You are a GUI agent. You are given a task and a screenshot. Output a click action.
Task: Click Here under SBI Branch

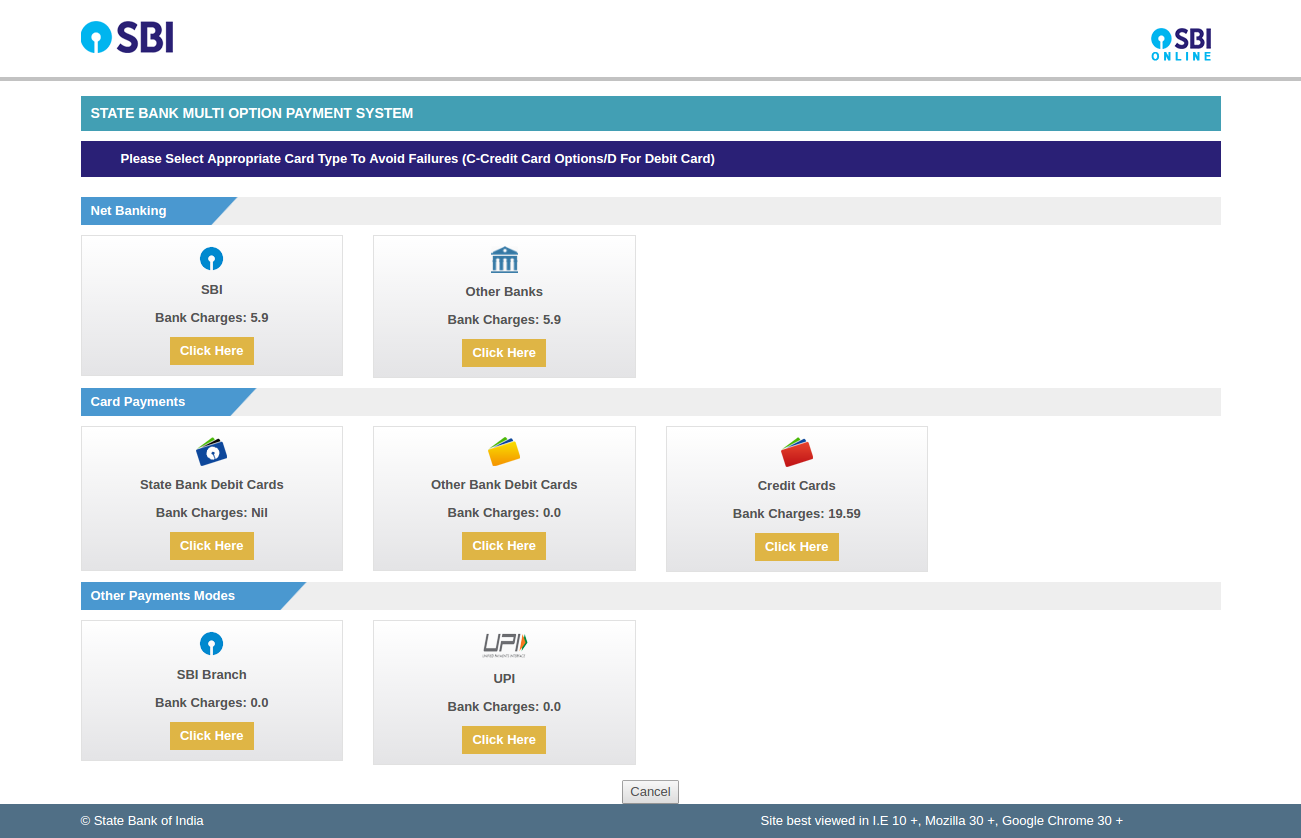click(x=211, y=736)
